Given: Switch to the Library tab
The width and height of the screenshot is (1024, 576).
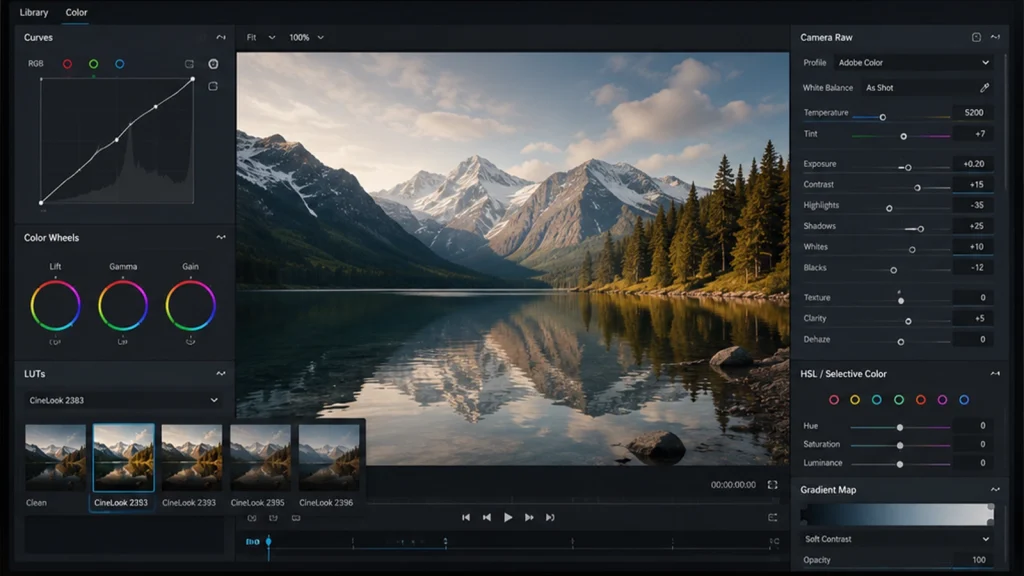Looking at the screenshot, I should tap(34, 12).
